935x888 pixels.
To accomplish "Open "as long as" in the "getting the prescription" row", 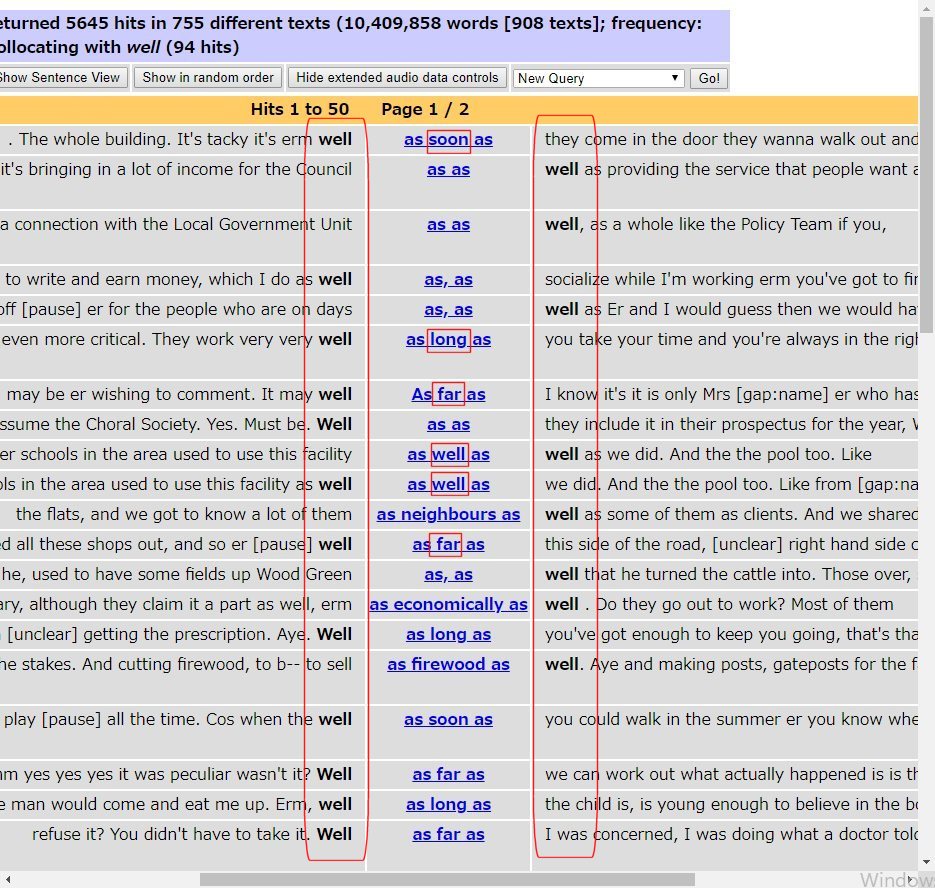I will pos(448,635).
